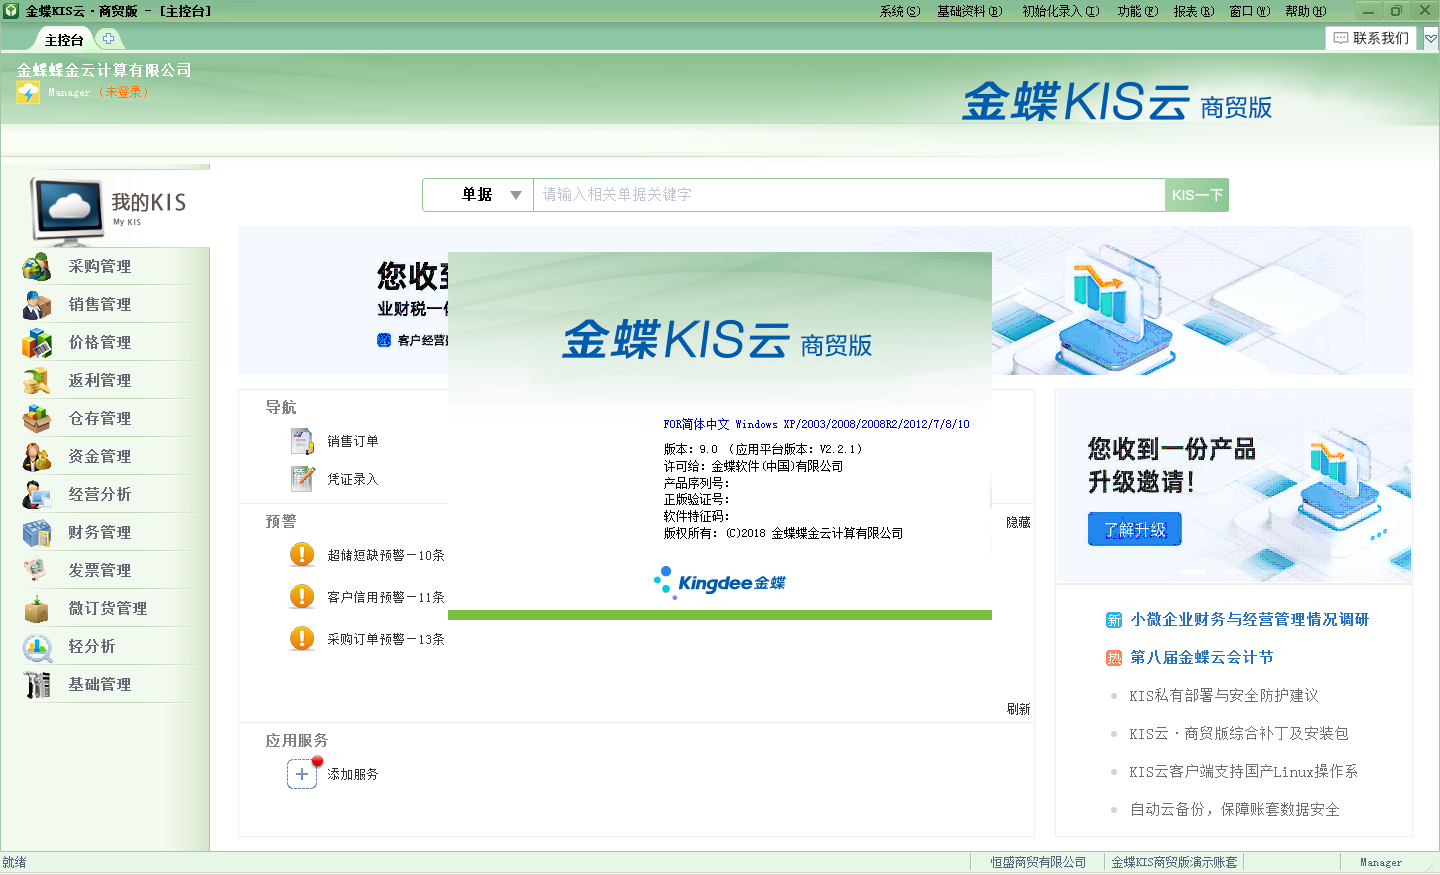This screenshot has width=1440, height=875.
Task: Open the 价格管理 module icon
Action: (37, 343)
